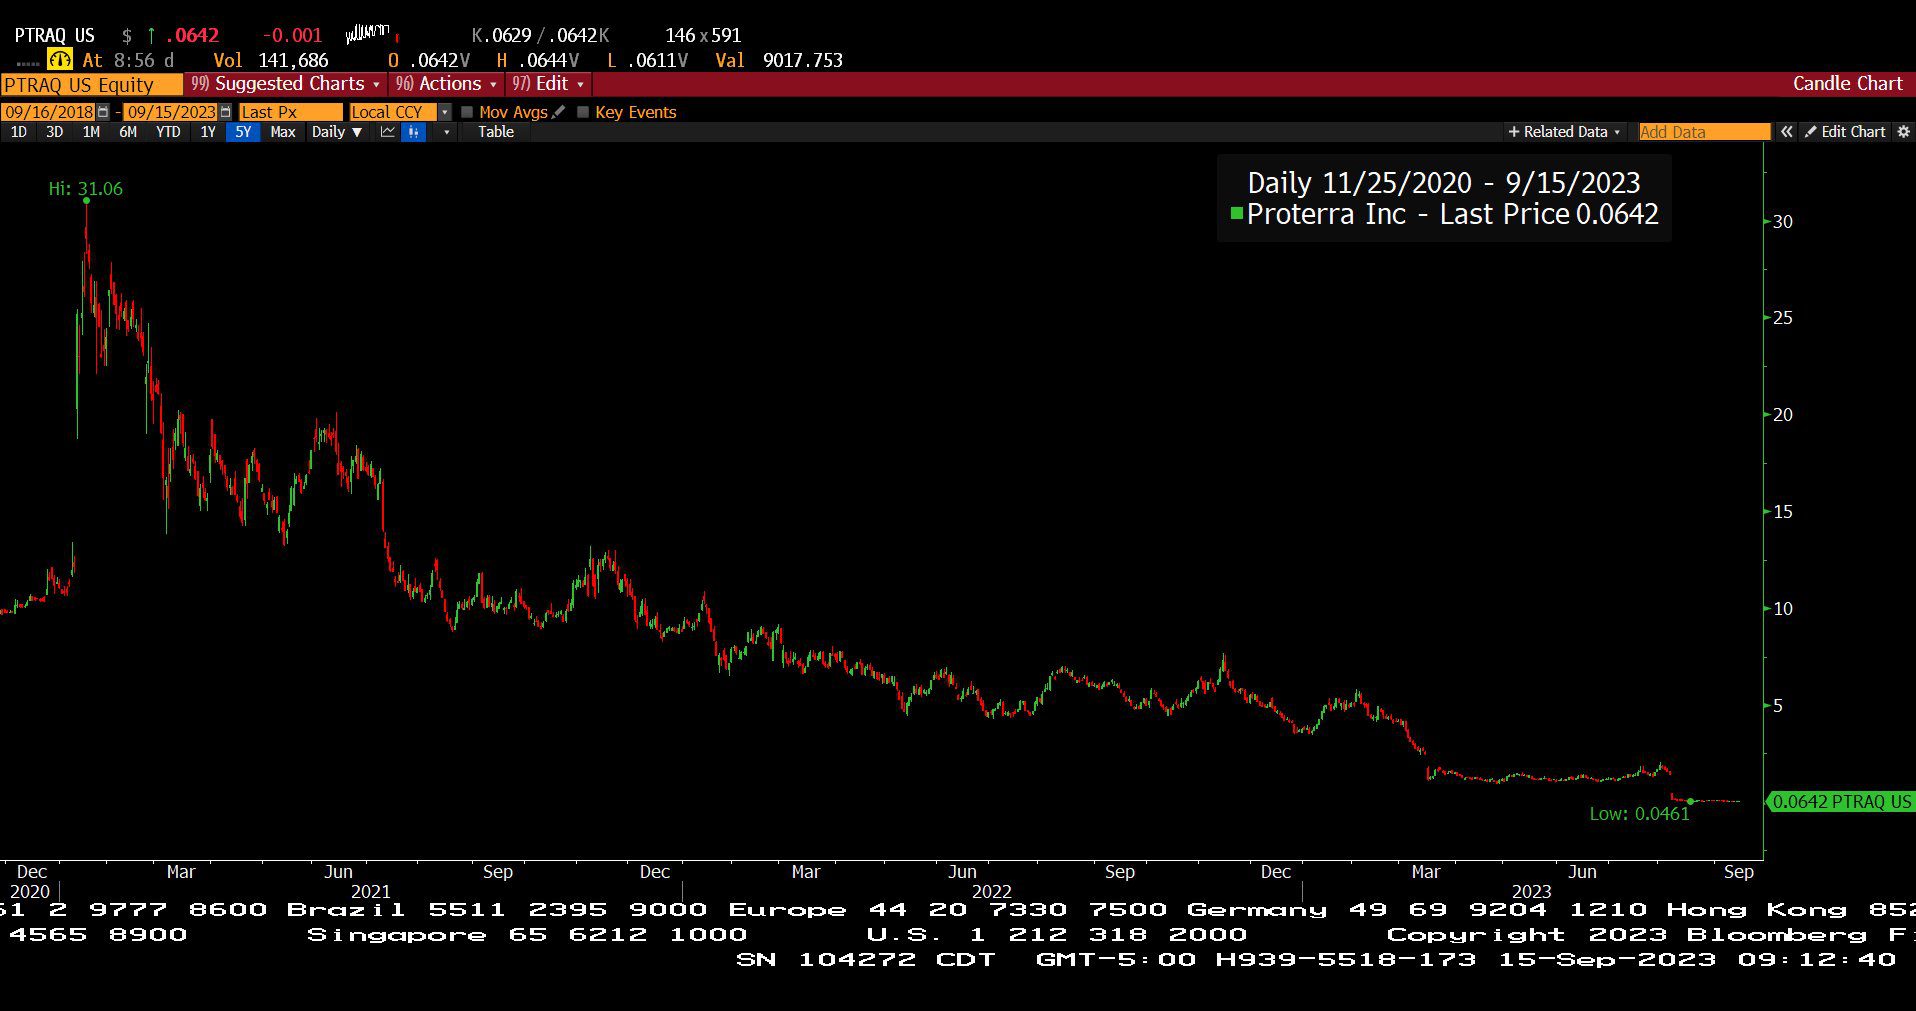The height and width of the screenshot is (1011, 1916).
Task: Open the start date calendar picker
Action: [x=103, y=112]
